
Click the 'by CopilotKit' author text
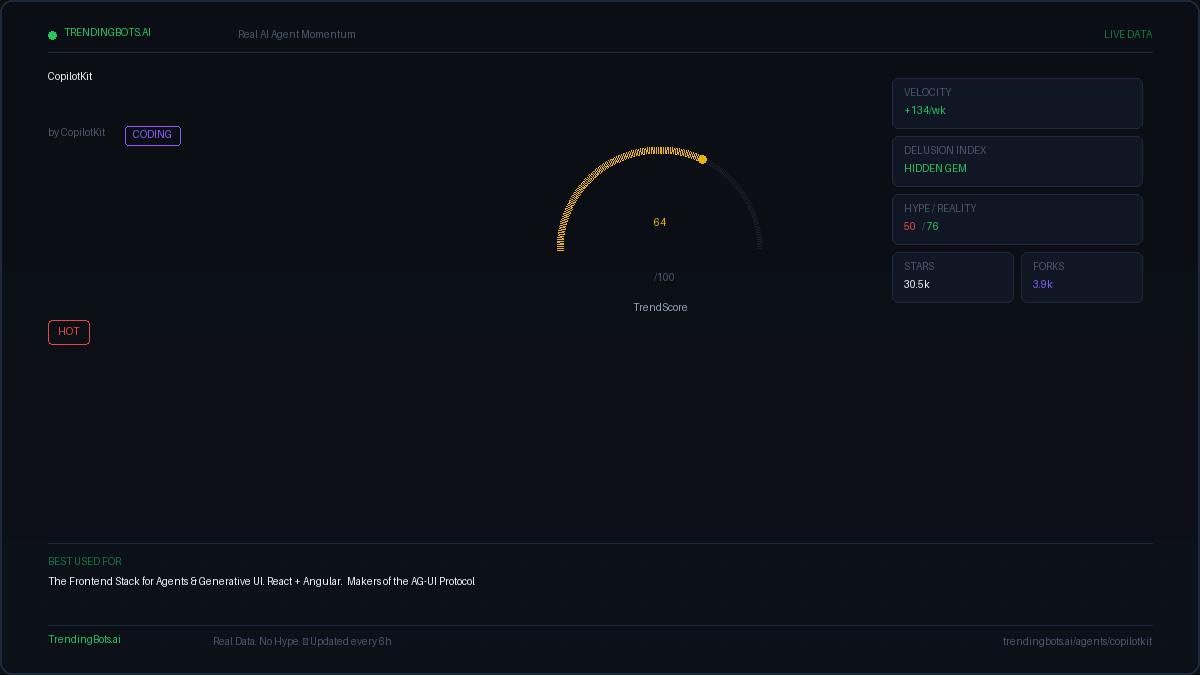77,133
